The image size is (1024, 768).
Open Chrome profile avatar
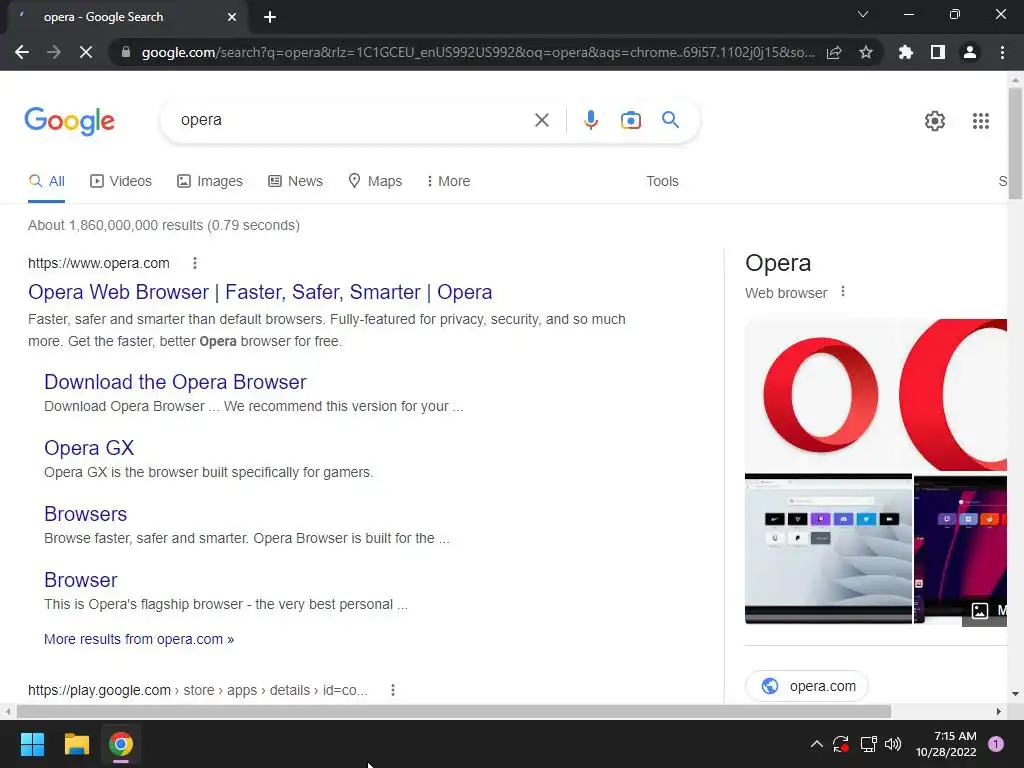pyautogui.click(x=970, y=52)
